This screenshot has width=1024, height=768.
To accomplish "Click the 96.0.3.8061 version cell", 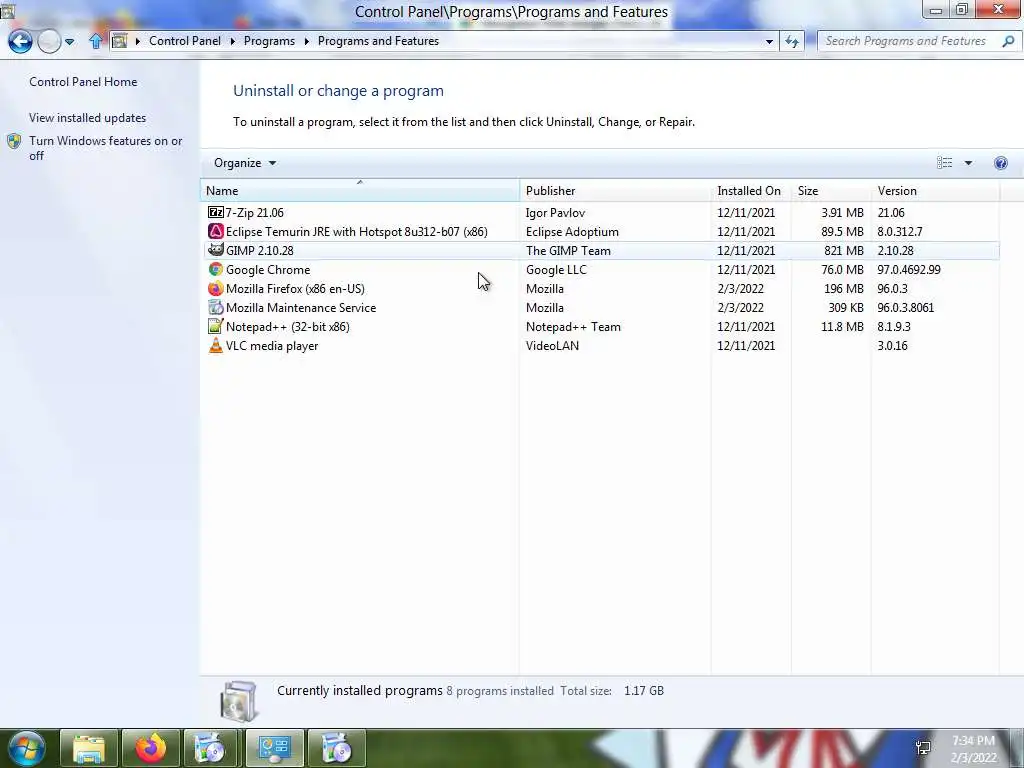I will [906, 307].
